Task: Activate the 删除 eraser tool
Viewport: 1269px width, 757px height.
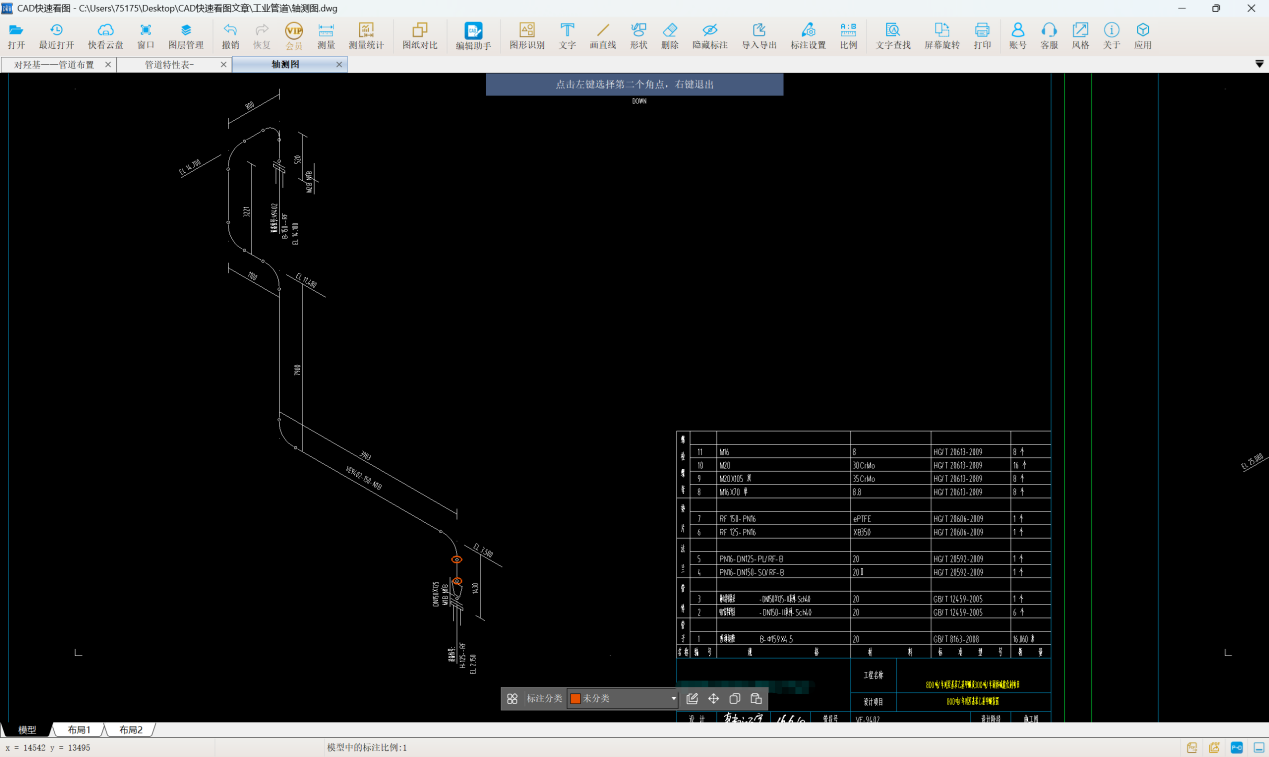Action: pyautogui.click(x=670, y=36)
